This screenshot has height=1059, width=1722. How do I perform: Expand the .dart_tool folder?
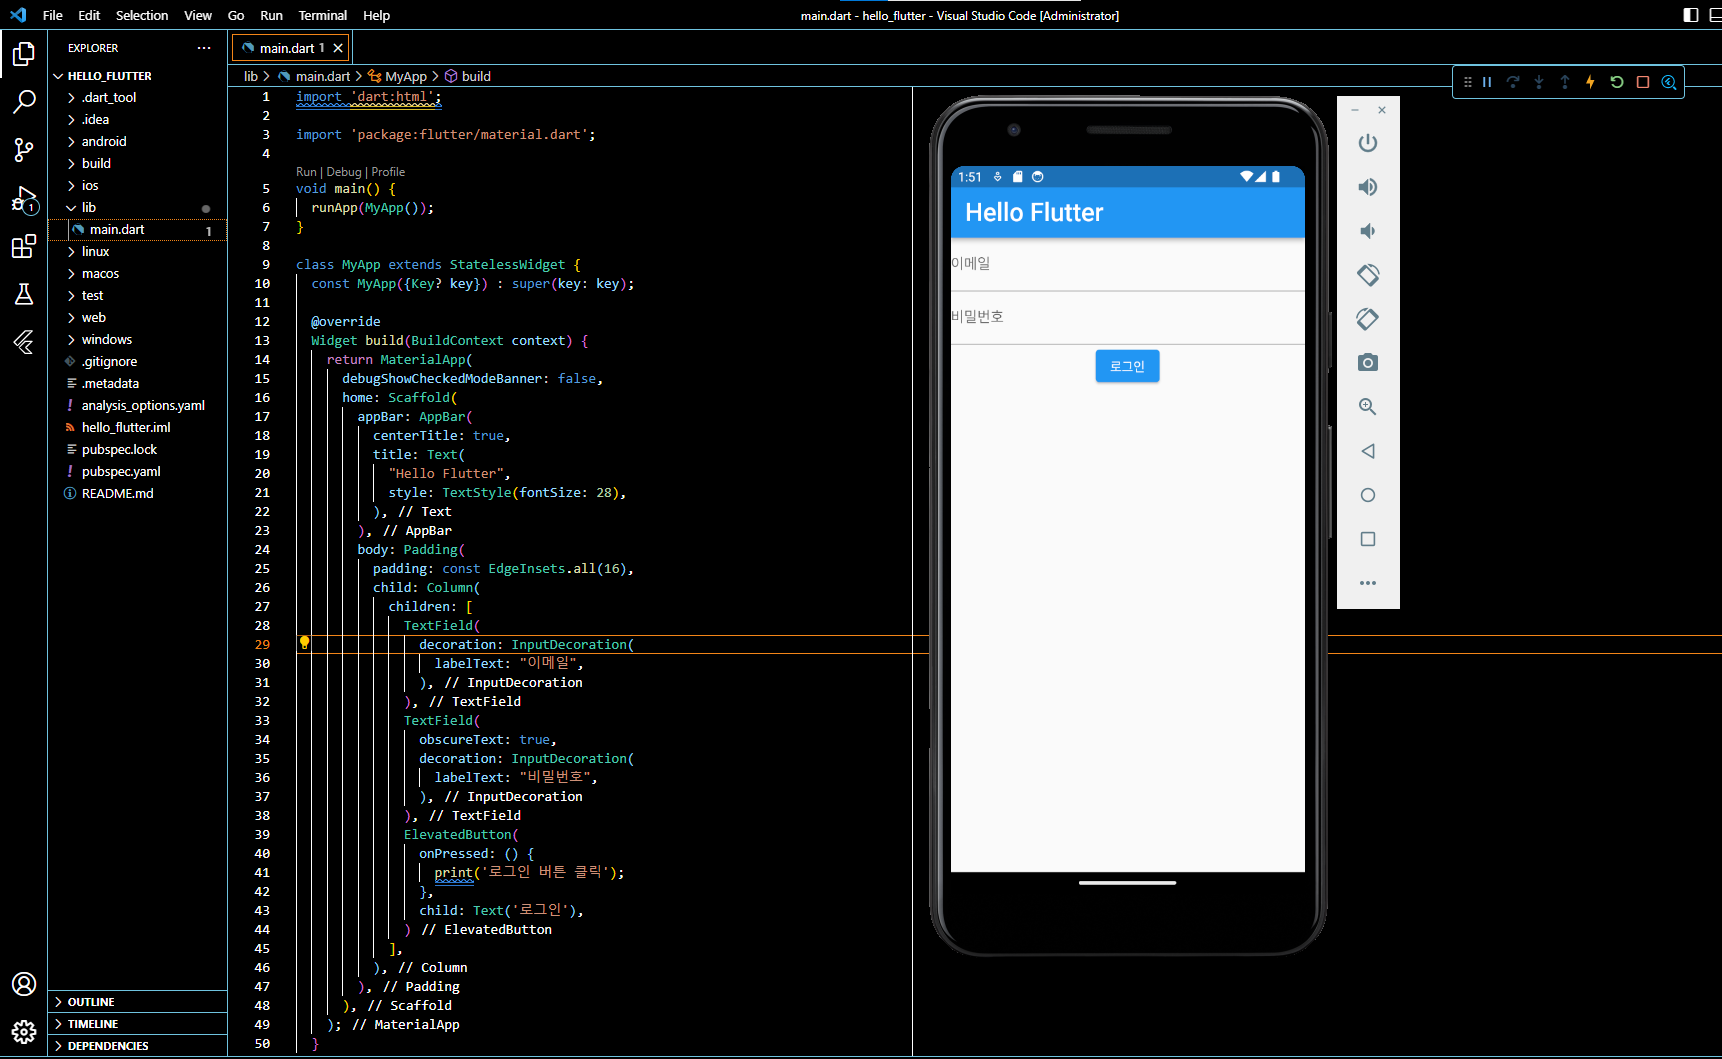click(x=137, y=98)
